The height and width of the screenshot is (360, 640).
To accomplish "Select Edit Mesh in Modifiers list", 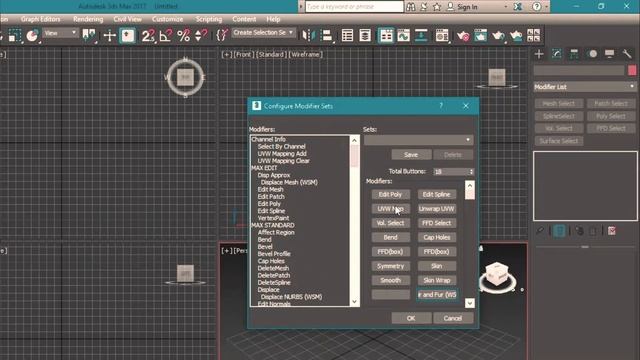I will (x=270, y=189).
